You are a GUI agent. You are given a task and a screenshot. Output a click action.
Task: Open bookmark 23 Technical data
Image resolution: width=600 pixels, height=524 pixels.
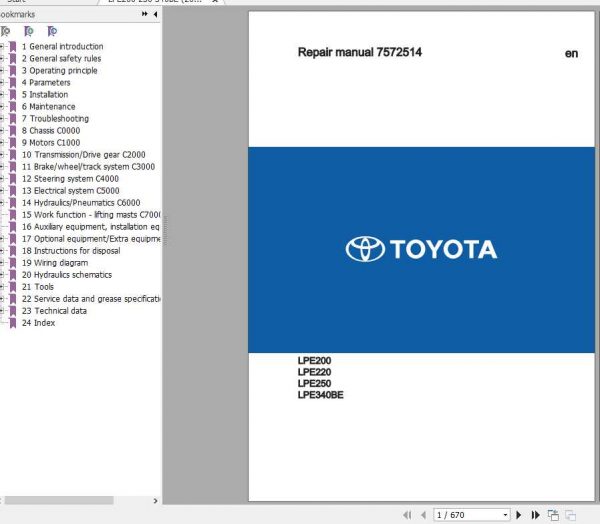[54, 311]
